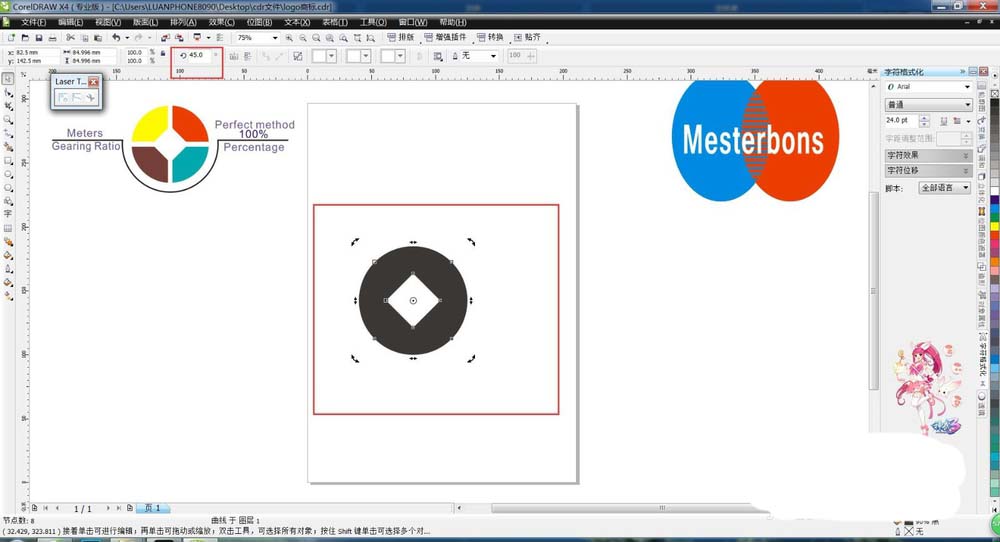This screenshot has height=542, width=1000.
Task: Click the Undo arrow icon
Action: click(116, 38)
